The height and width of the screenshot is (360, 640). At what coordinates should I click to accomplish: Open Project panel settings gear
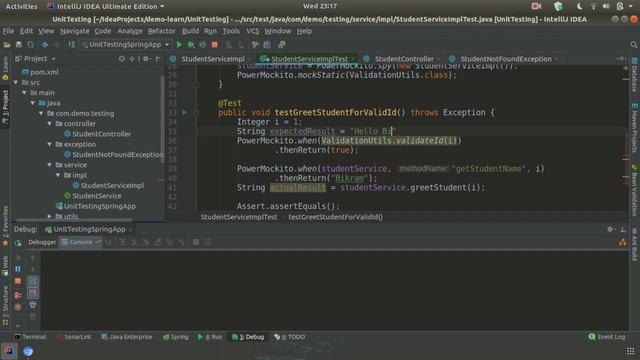point(146,59)
